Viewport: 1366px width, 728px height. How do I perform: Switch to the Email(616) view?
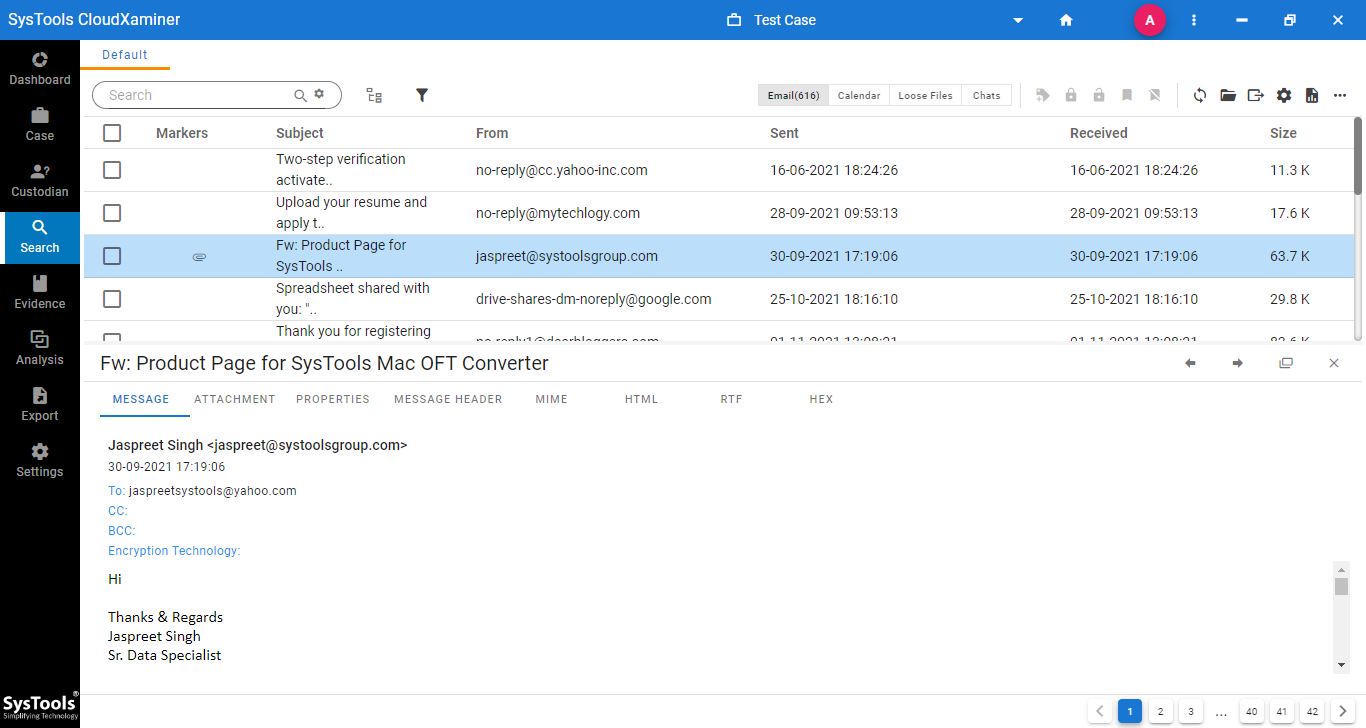coord(793,95)
